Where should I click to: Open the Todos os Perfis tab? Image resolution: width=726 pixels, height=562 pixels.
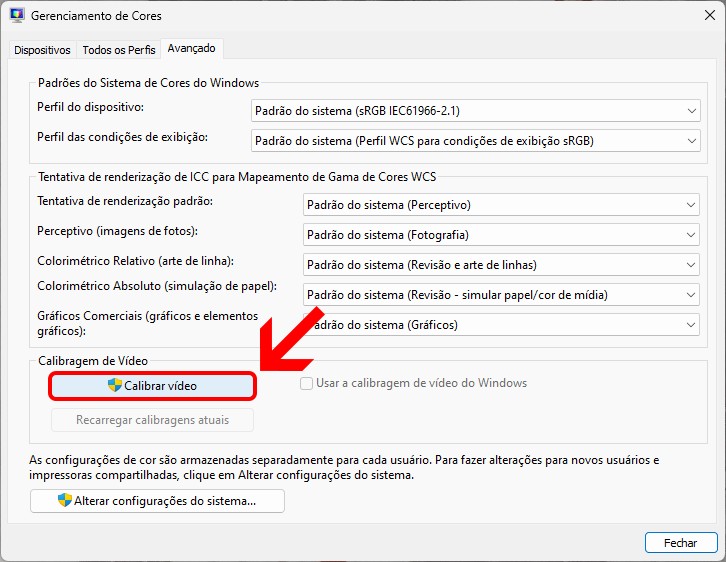pyautogui.click(x=119, y=50)
